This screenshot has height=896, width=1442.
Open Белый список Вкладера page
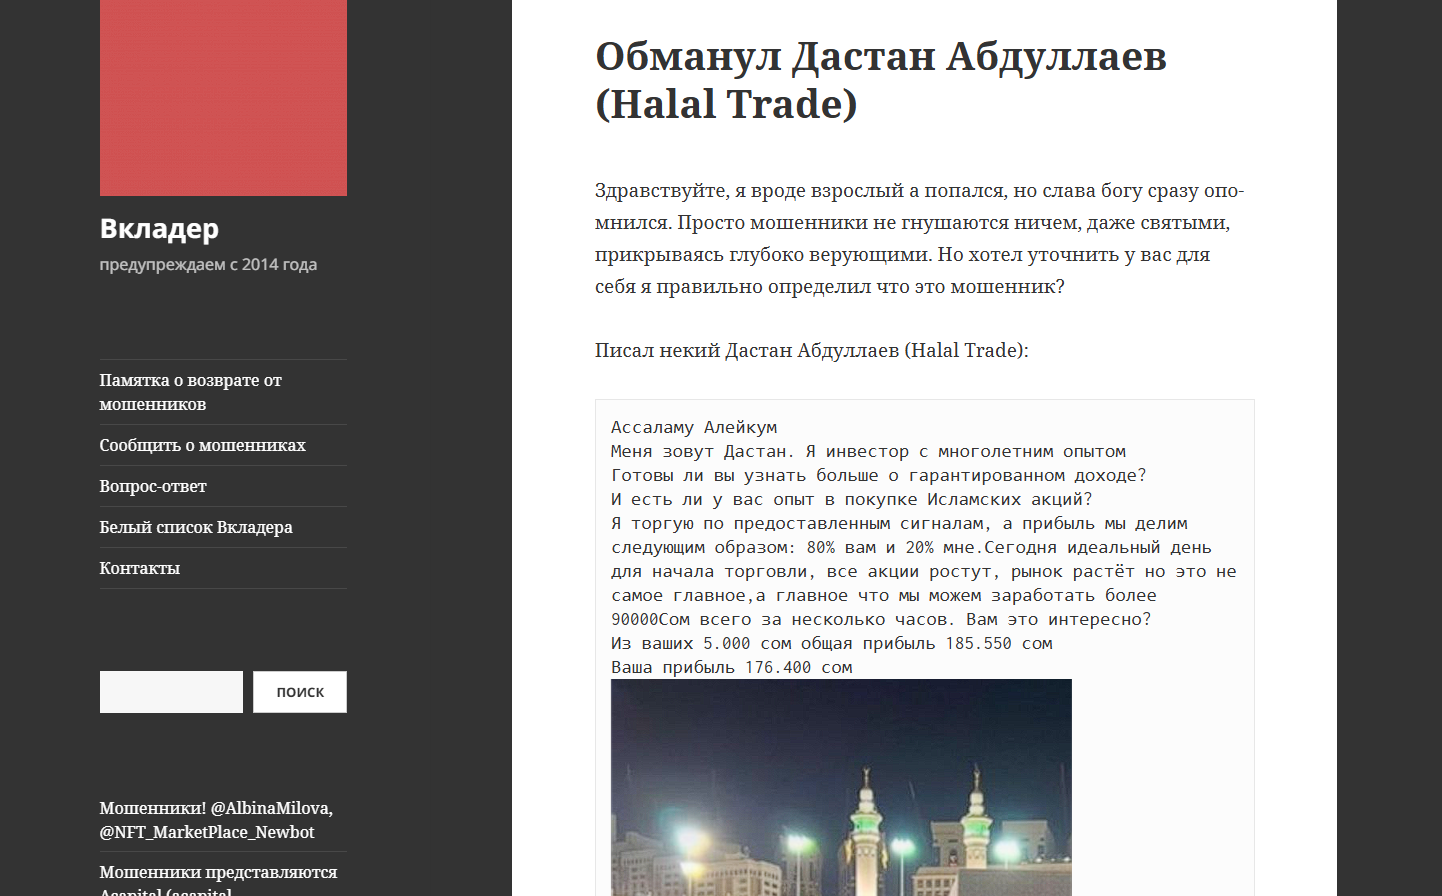pyautogui.click(x=196, y=527)
